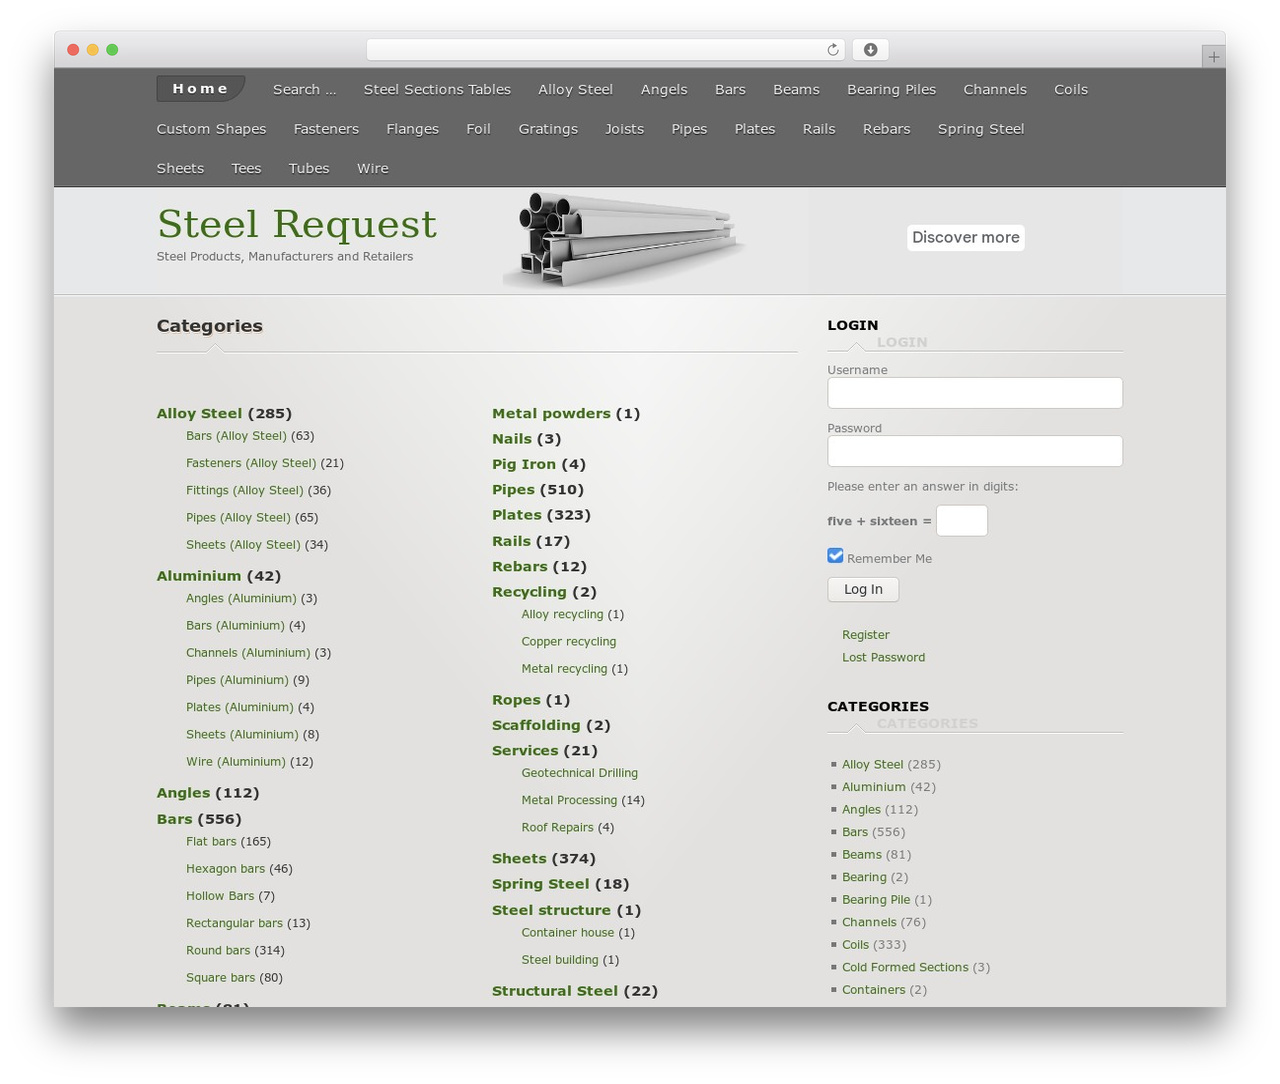Select Bearing Piles in navigation menu
The image size is (1280, 1084).
click(891, 89)
